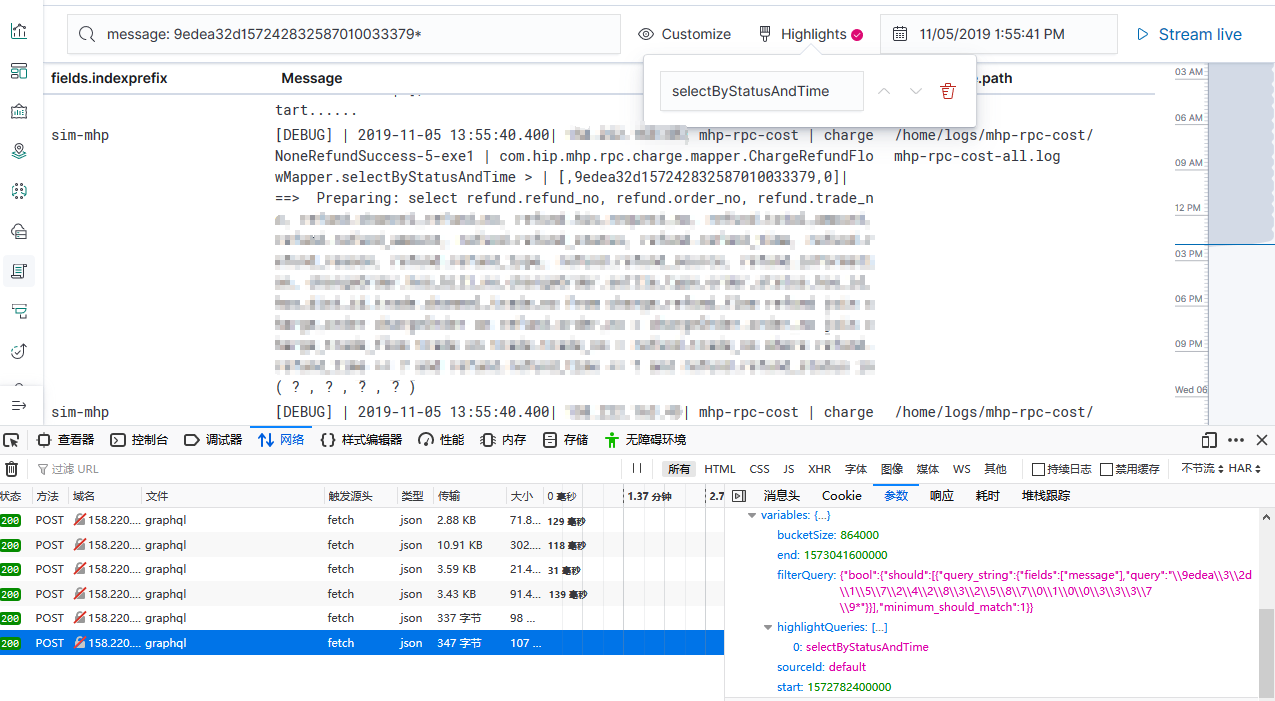Open the Customize view options
Screen dimensions: 1275x701
point(685,34)
